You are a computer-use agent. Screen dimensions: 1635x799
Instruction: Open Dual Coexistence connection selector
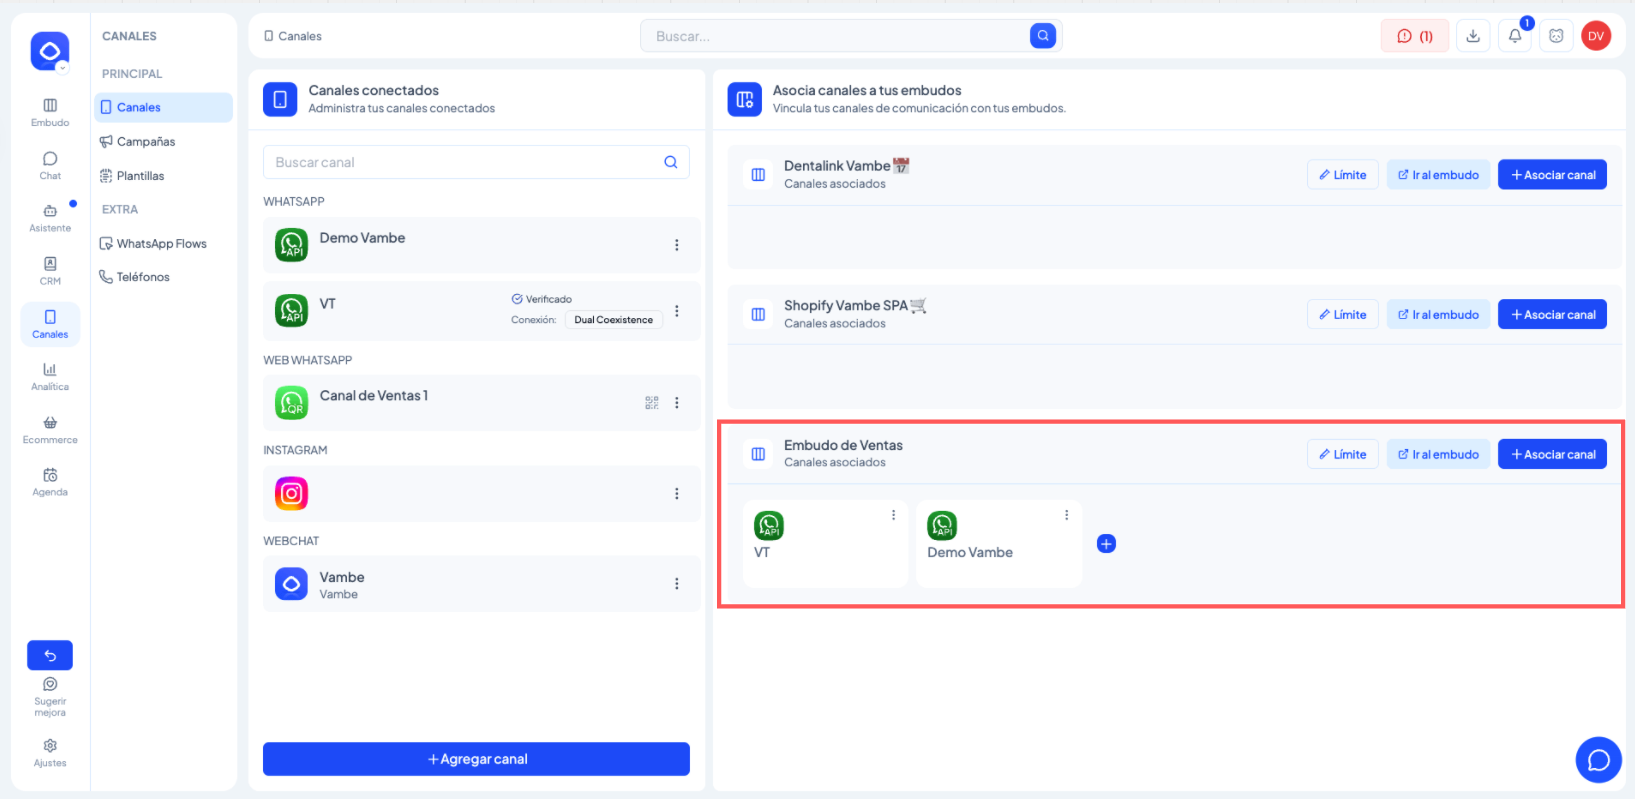613,320
